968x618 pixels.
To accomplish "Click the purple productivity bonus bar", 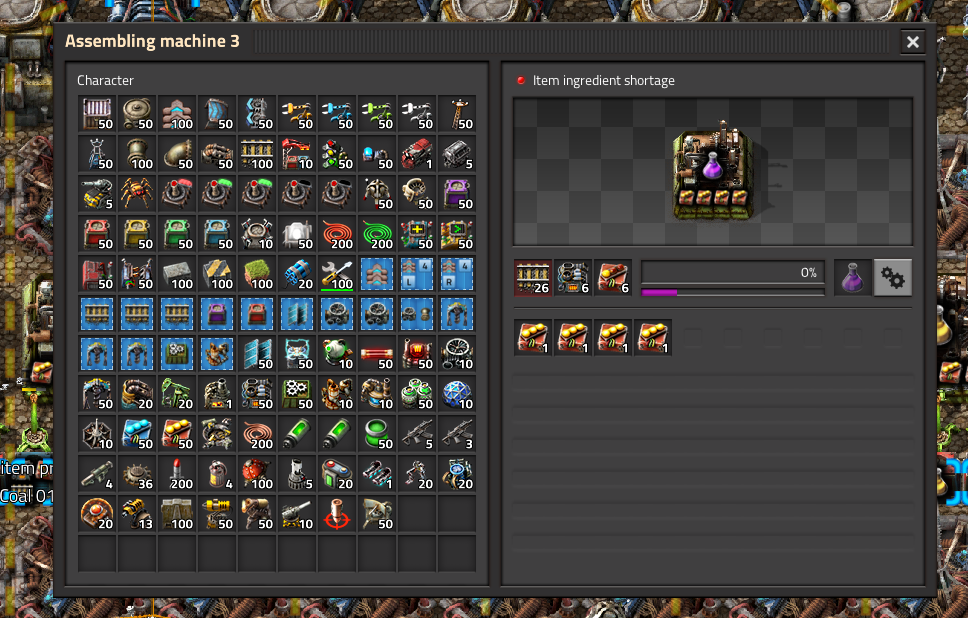I will [733, 292].
